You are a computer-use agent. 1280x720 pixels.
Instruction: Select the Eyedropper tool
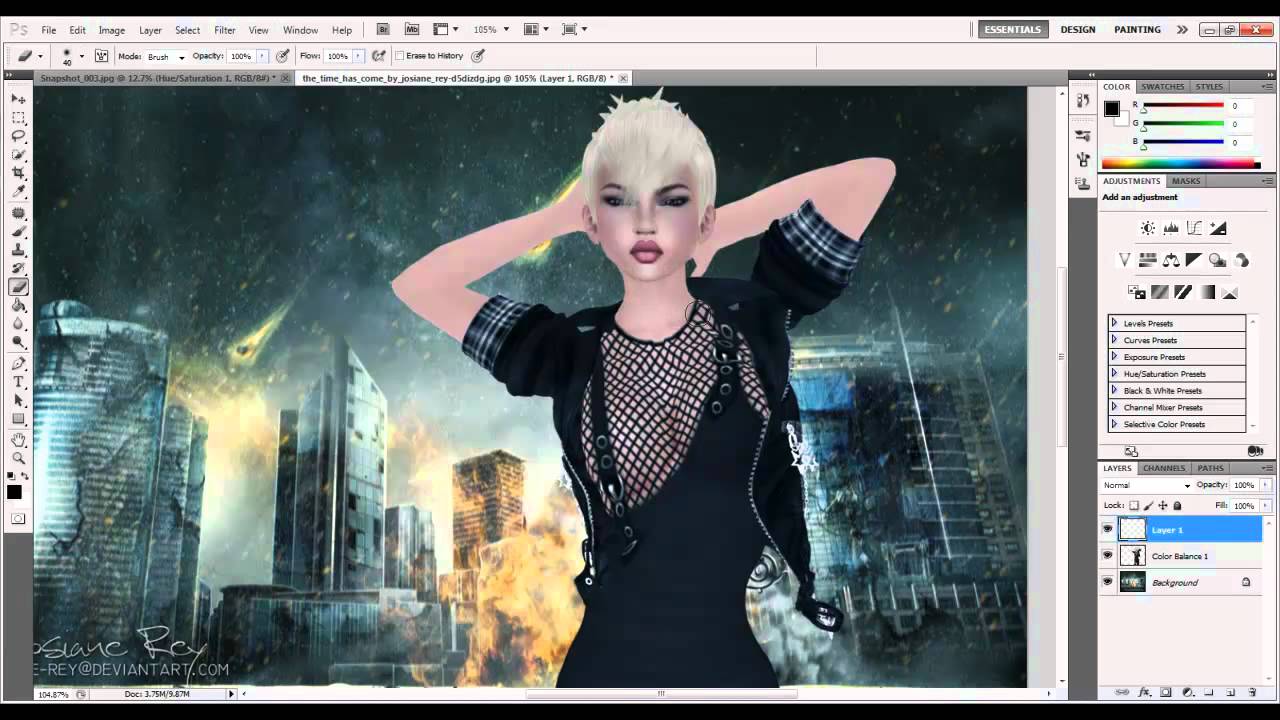(18, 190)
